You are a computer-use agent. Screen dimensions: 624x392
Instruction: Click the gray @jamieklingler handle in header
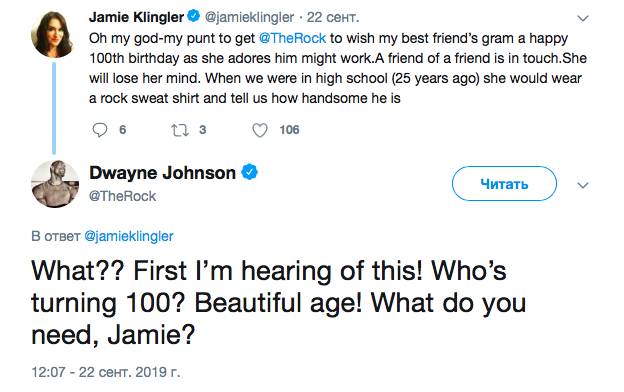pyautogui.click(x=249, y=17)
